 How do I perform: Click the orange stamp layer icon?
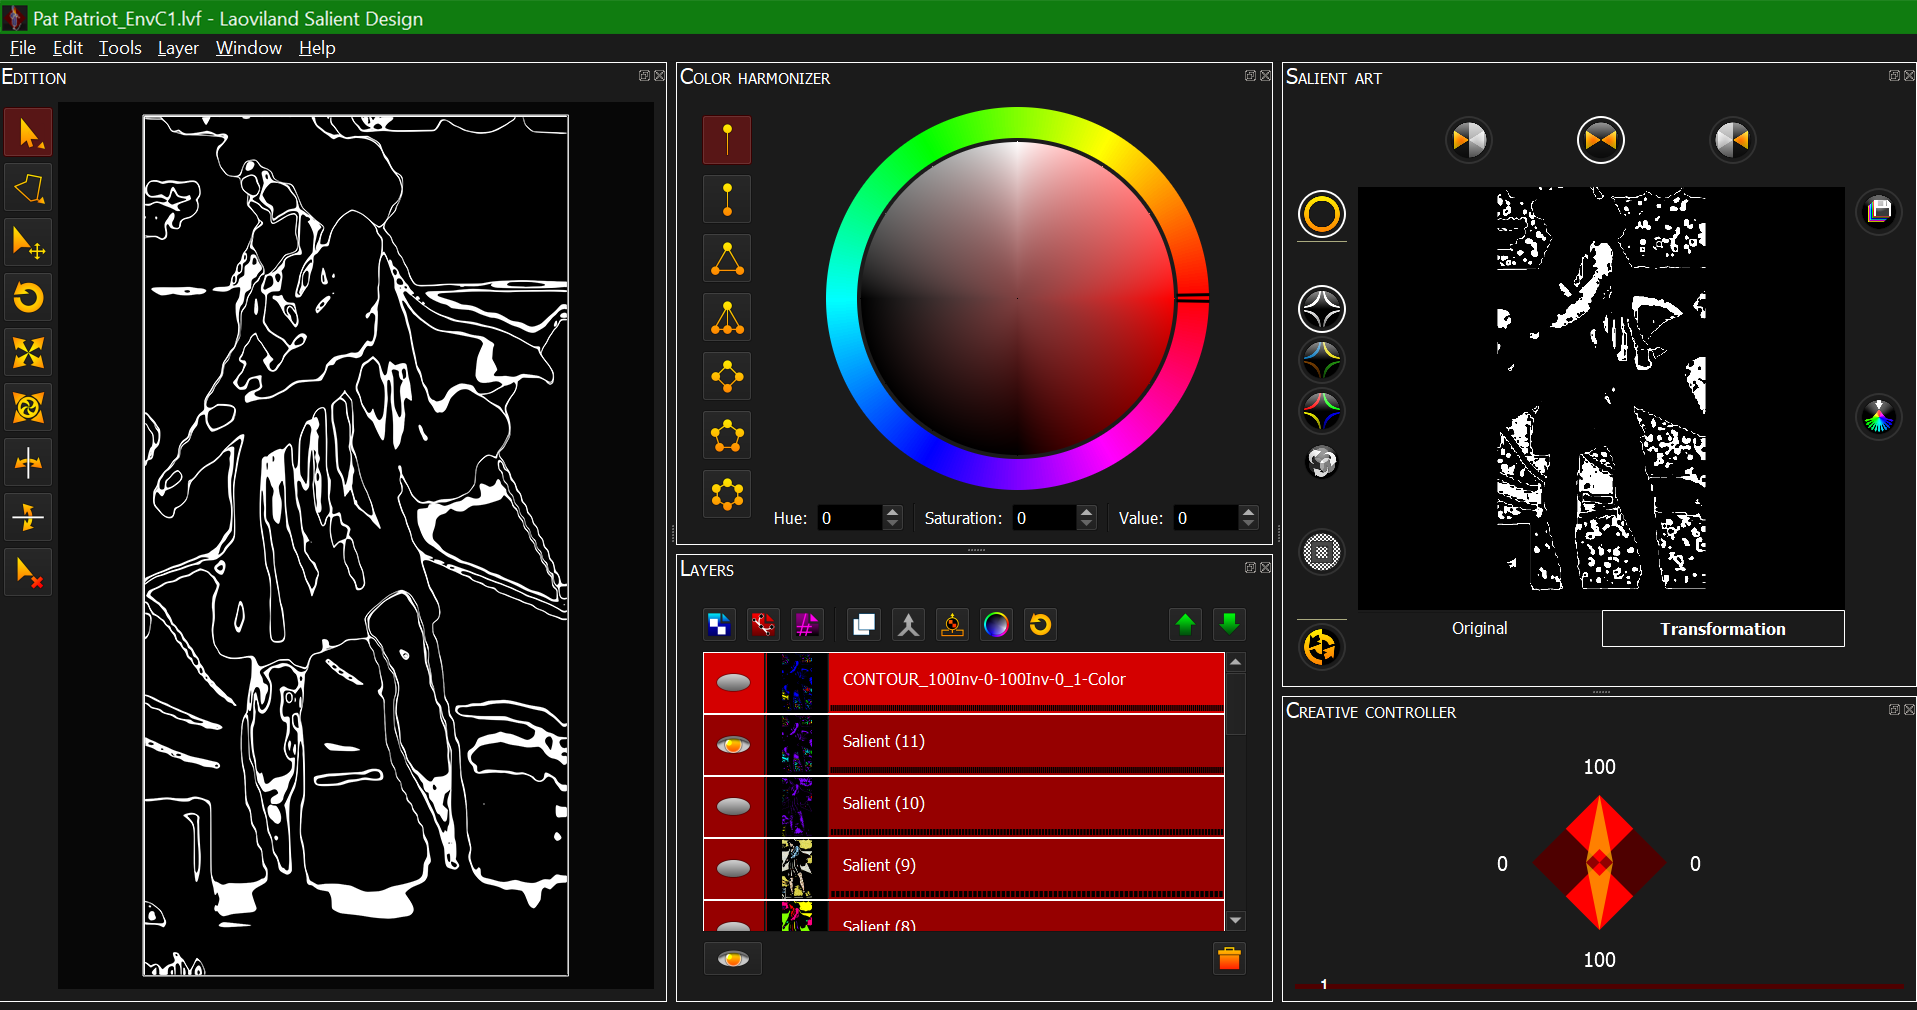952,625
